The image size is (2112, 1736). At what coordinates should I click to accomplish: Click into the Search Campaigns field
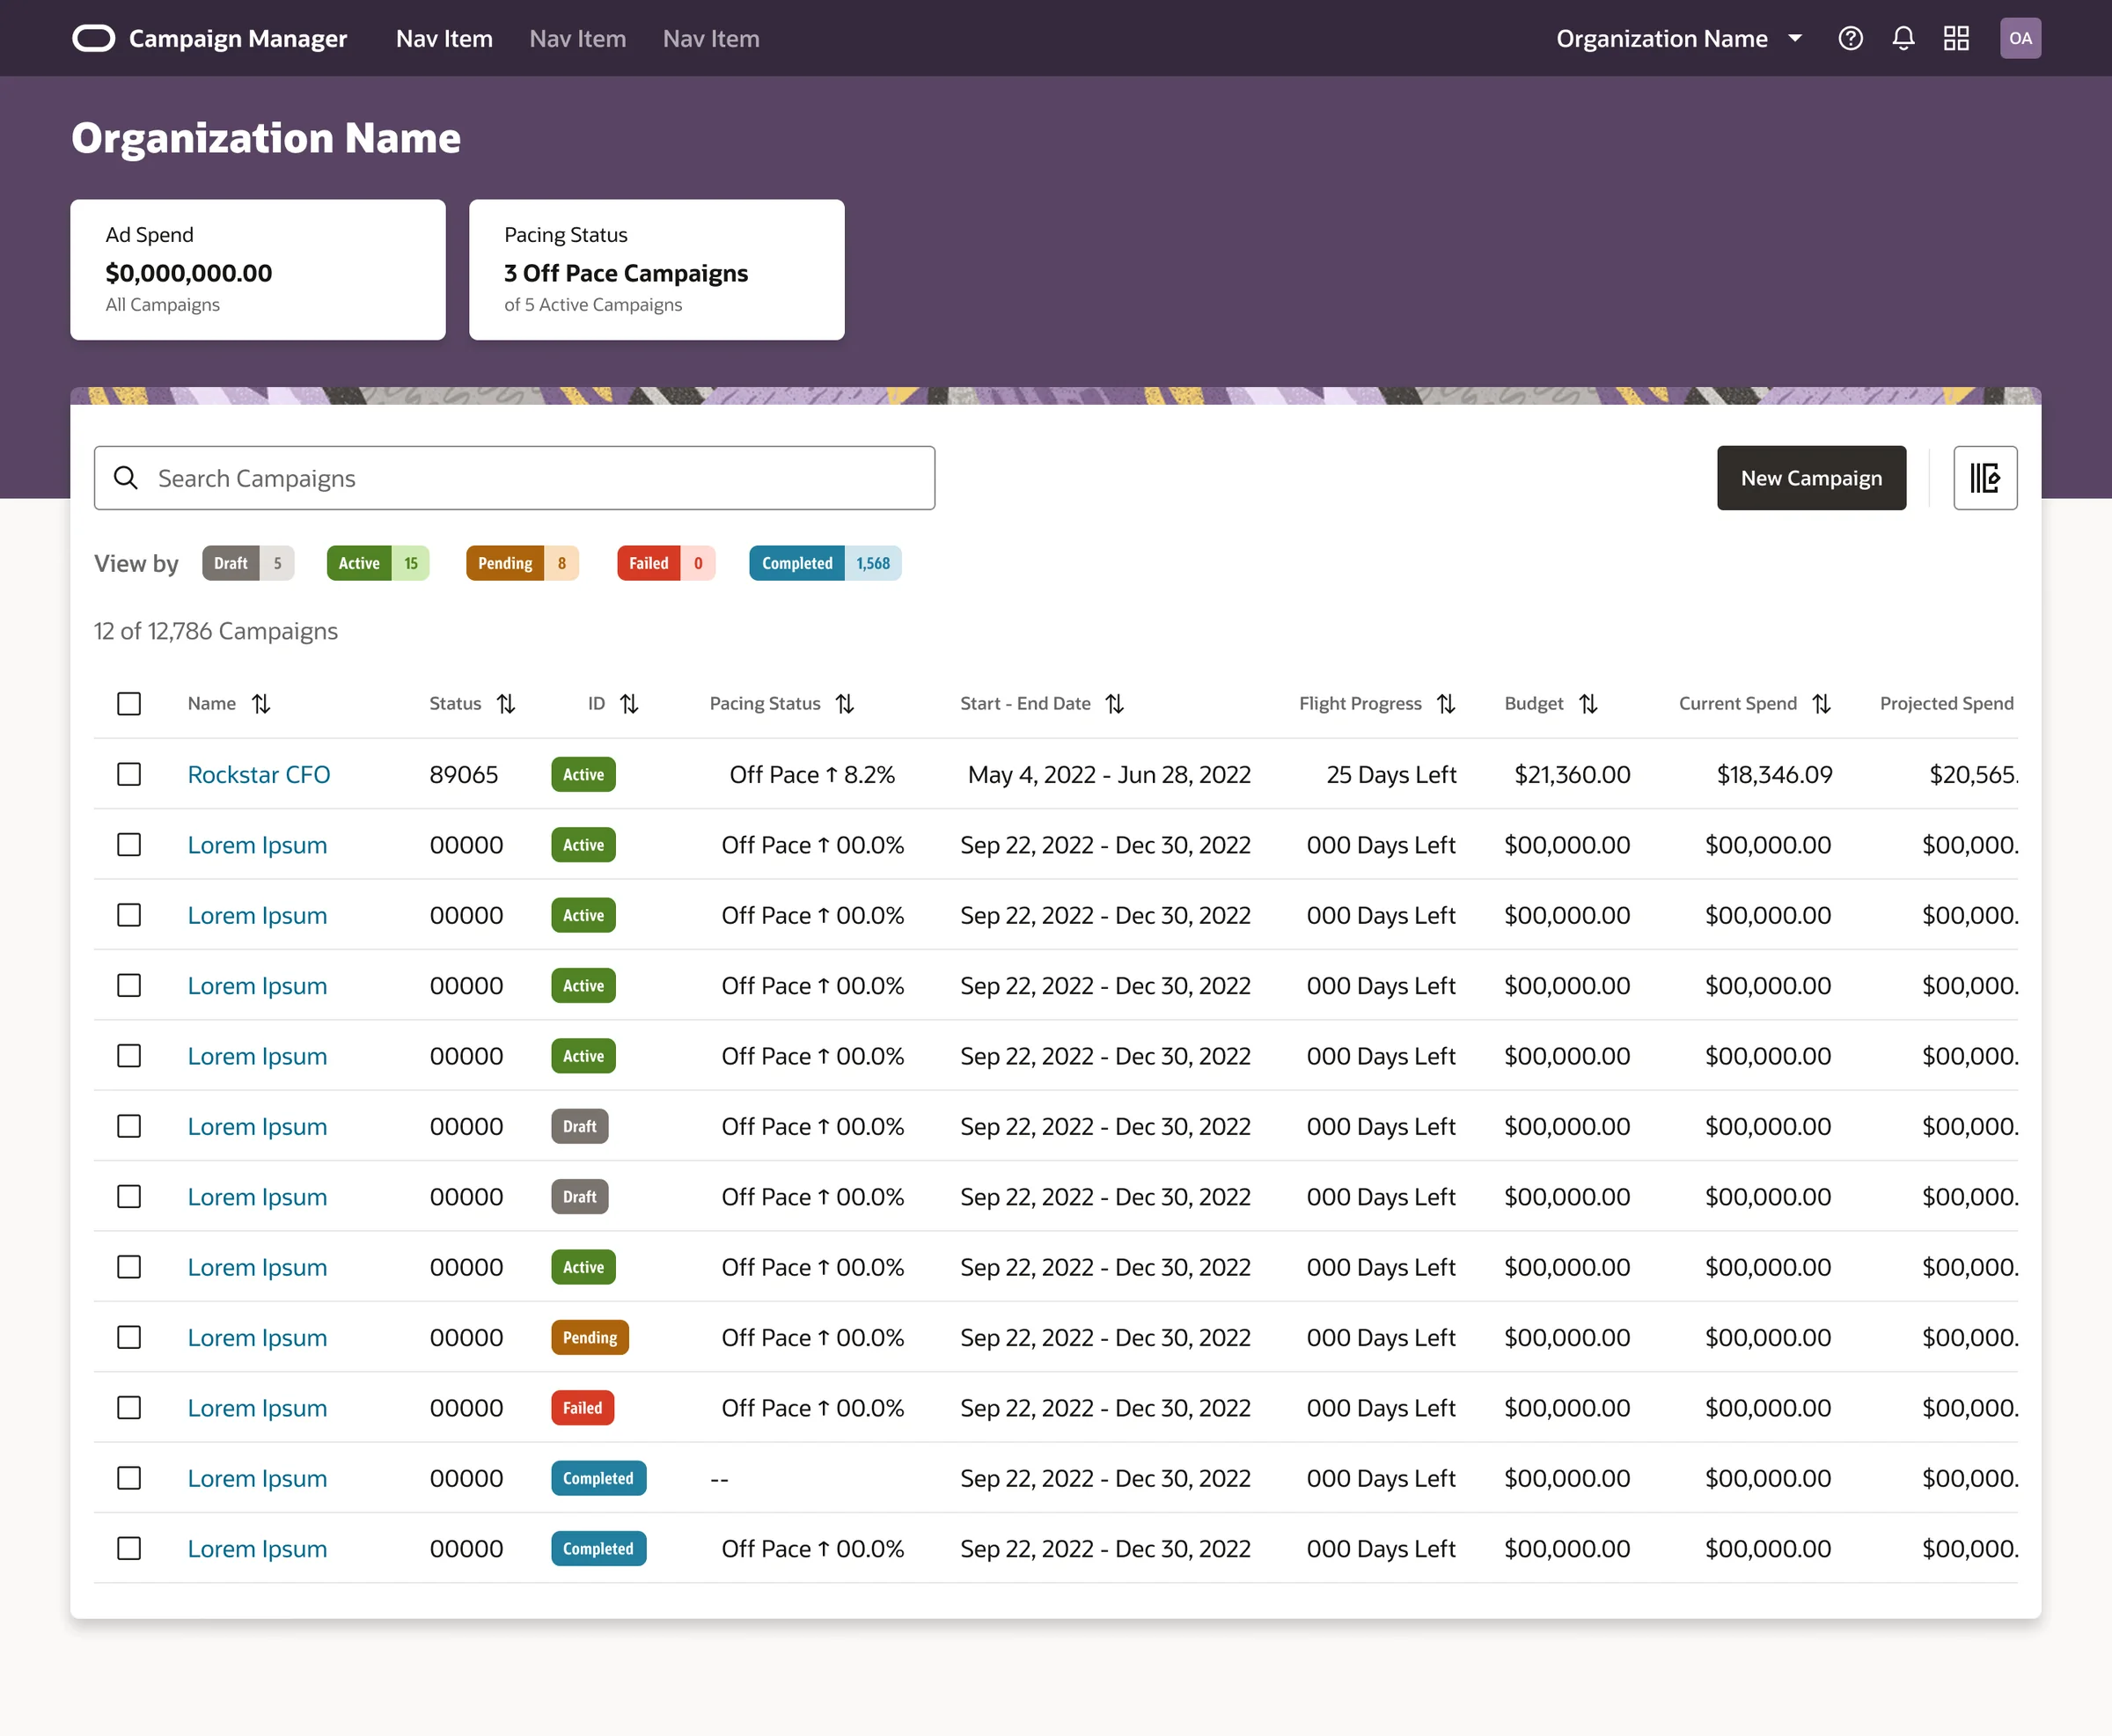point(515,478)
